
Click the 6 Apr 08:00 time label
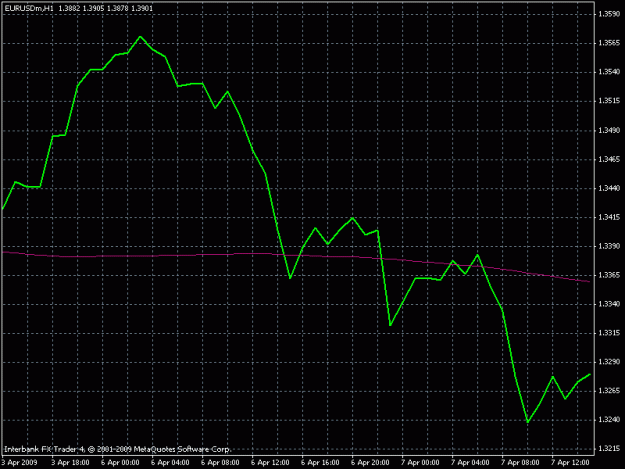click(220, 463)
